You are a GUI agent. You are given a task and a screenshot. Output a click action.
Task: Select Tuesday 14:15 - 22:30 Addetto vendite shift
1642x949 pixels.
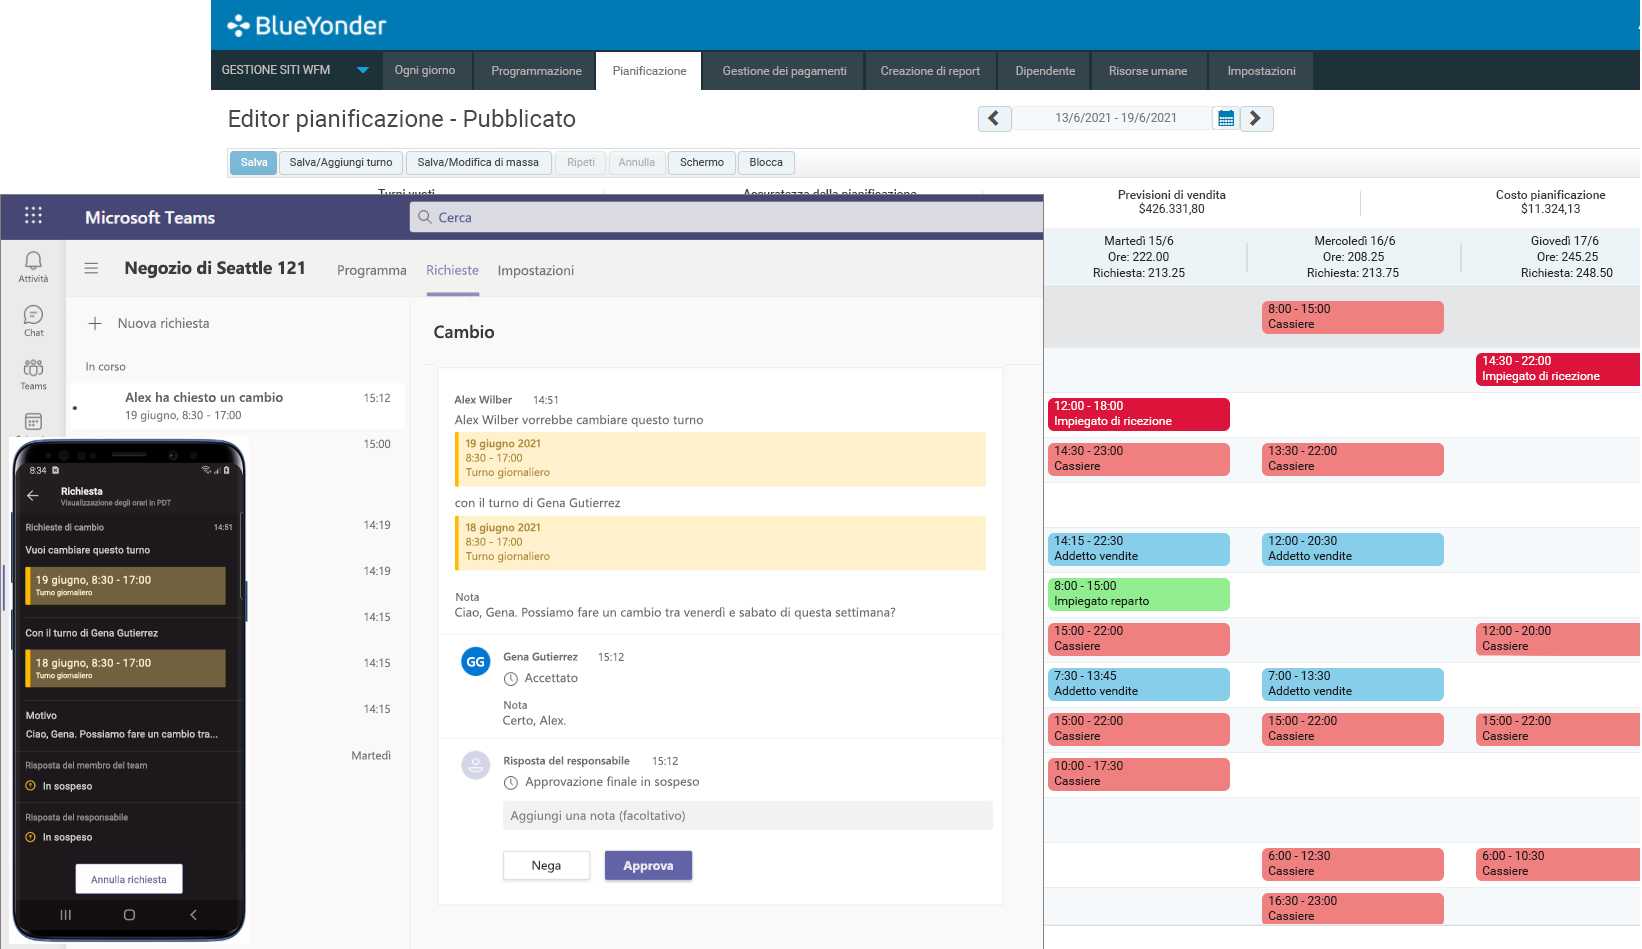tap(1139, 549)
